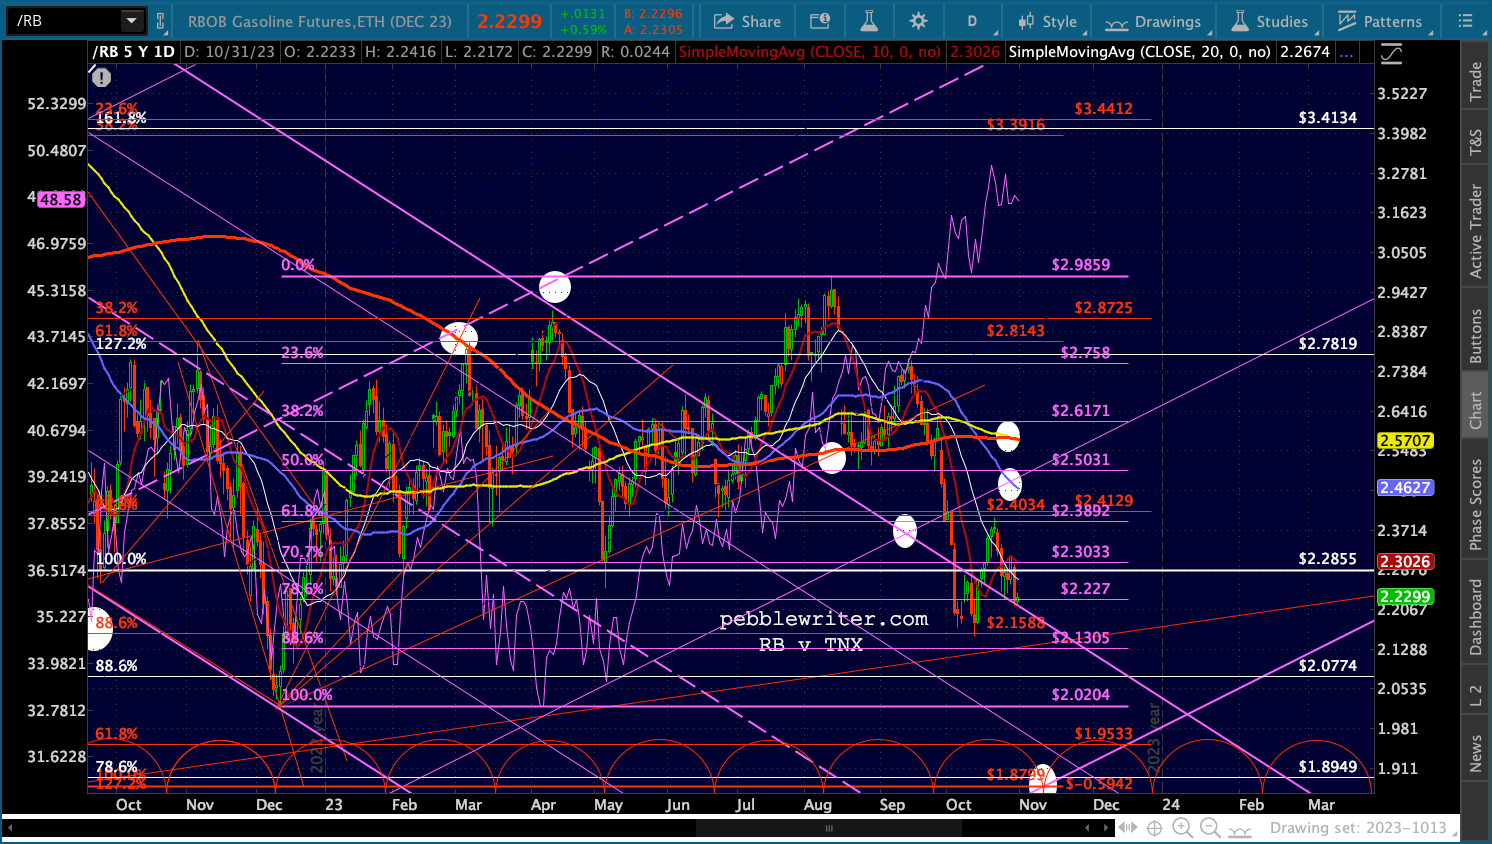Click the $2.6171 Fibonacci level label
This screenshot has width=1492, height=844.
point(1080,410)
